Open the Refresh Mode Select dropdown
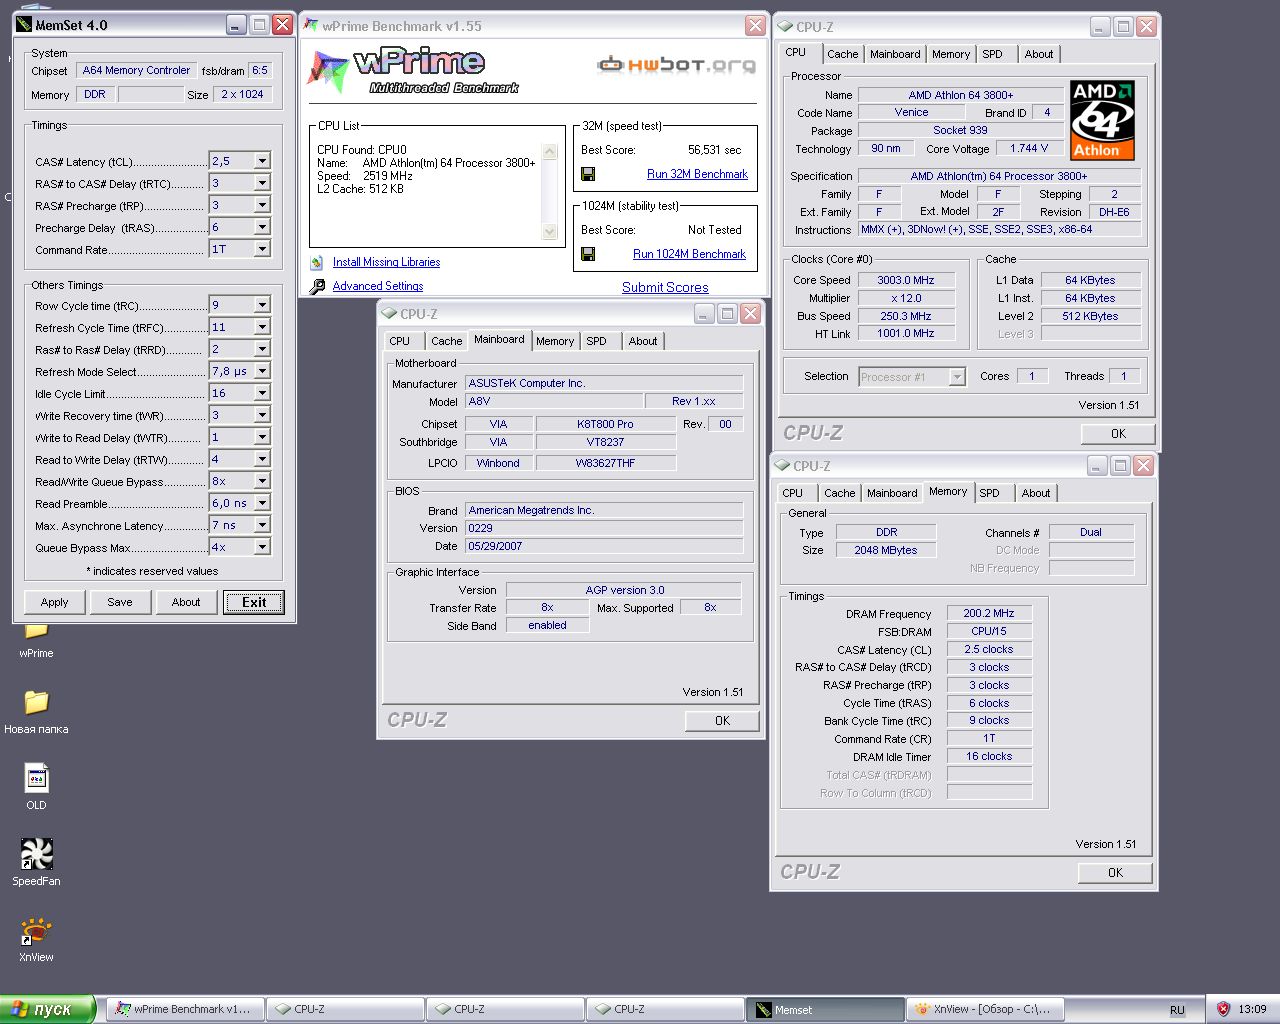1280x1024 pixels. (262, 371)
